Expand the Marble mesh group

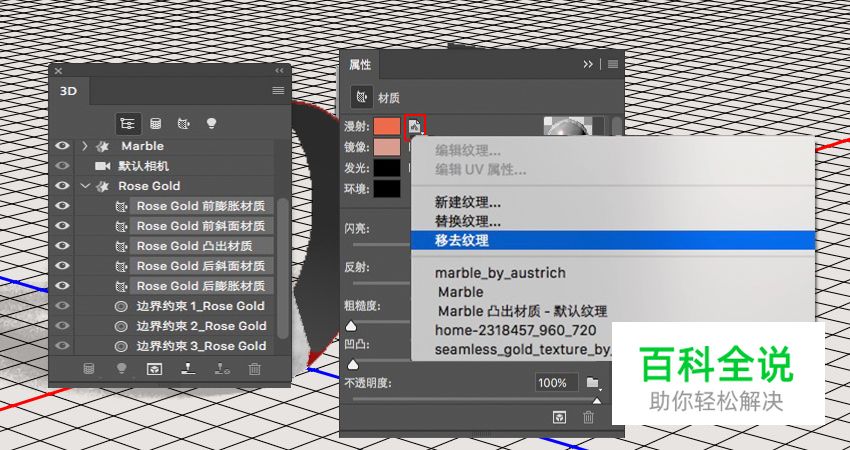[85, 146]
